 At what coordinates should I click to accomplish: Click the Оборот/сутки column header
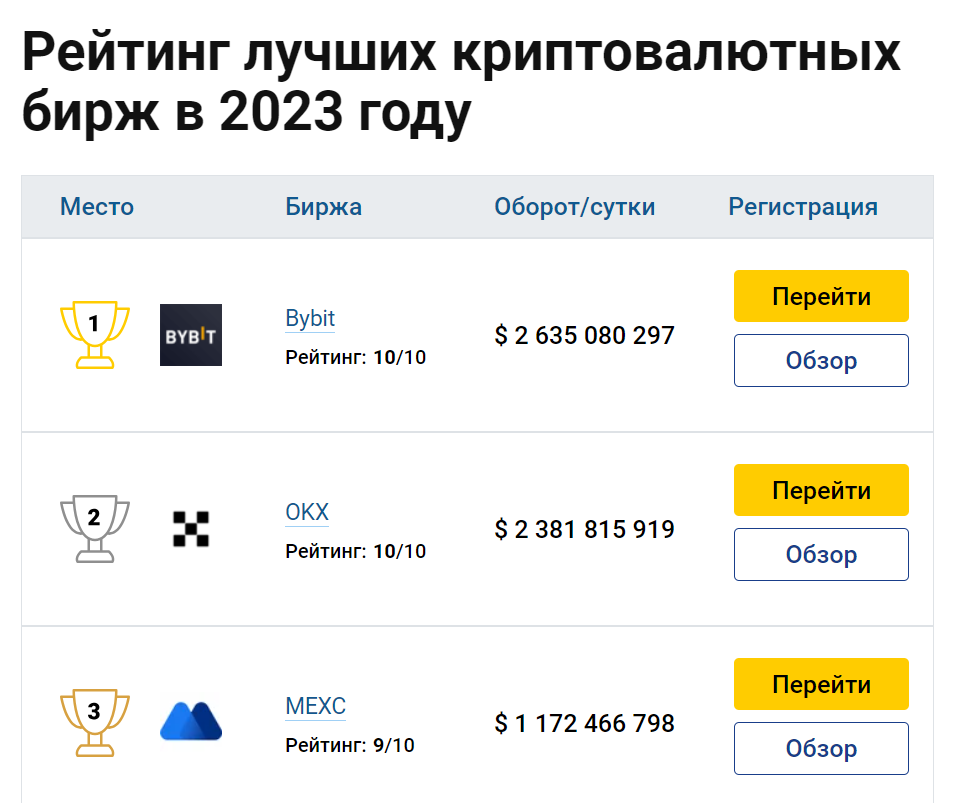point(575,207)
